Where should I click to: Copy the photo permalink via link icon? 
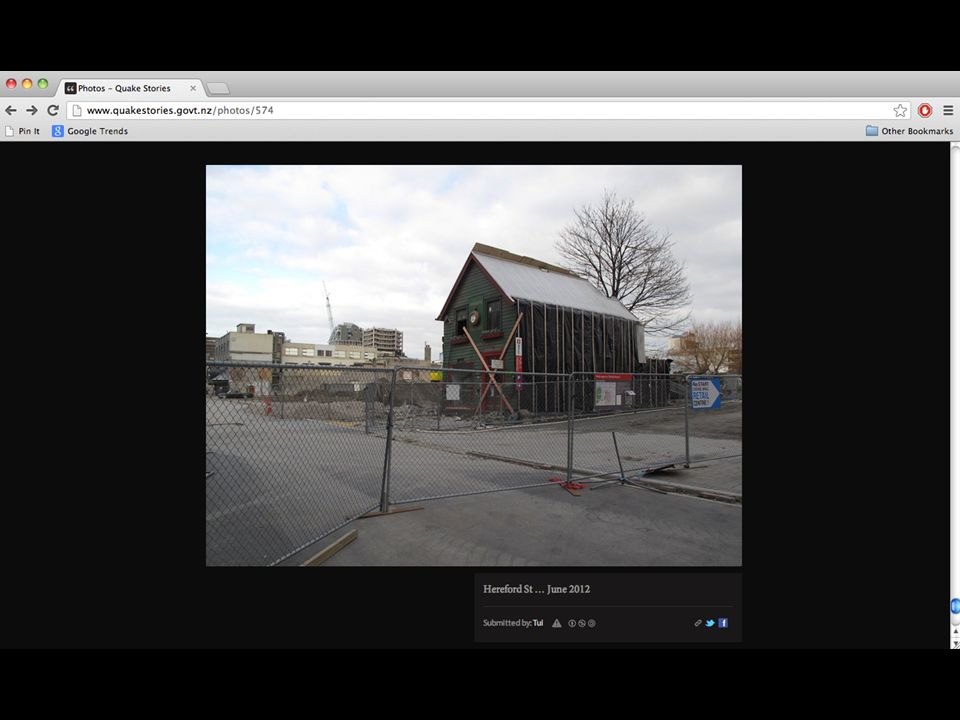point(697,623)
